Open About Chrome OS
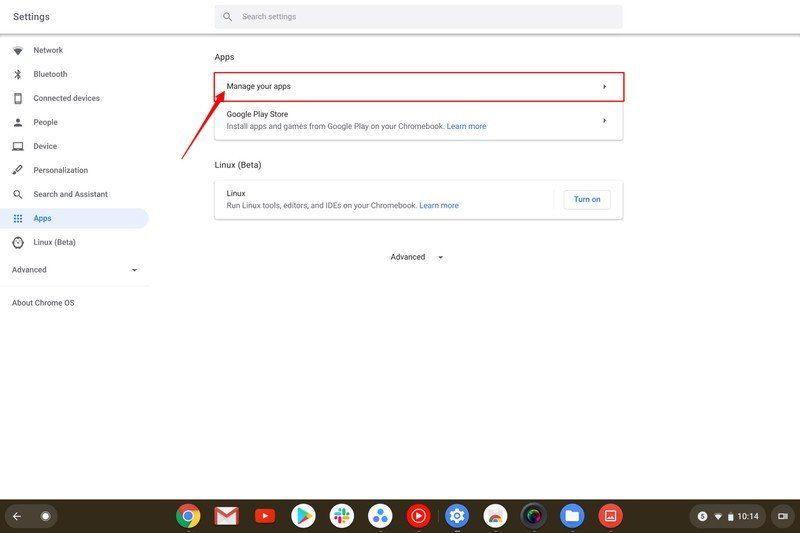Viewport: 800px width, 533px height. 43,303
